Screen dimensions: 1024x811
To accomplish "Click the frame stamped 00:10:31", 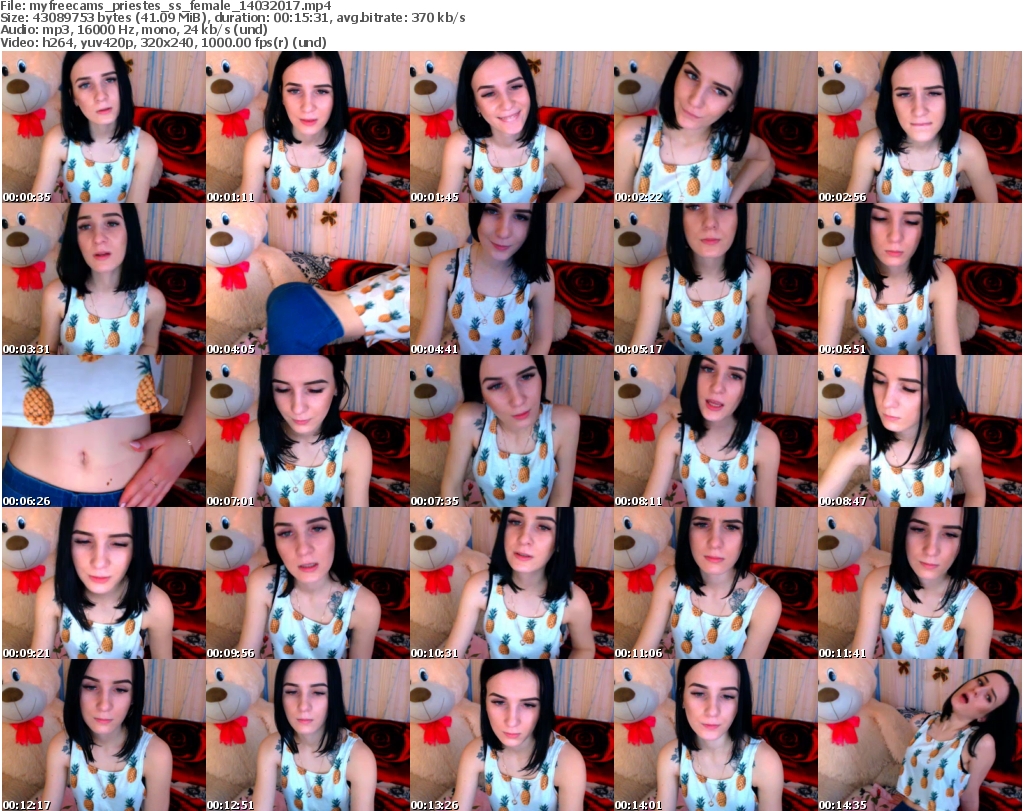I will click(x=511, y=583).
